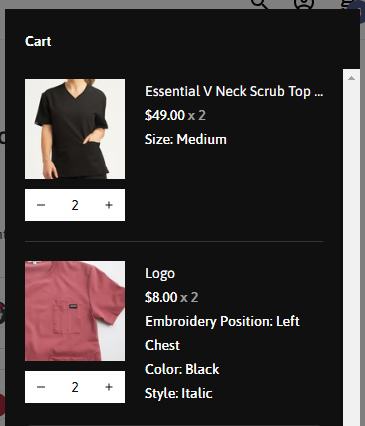Open red shirt Logo product image
The height and width of the screenshot is (426, 365).
[x=75, y=311]
